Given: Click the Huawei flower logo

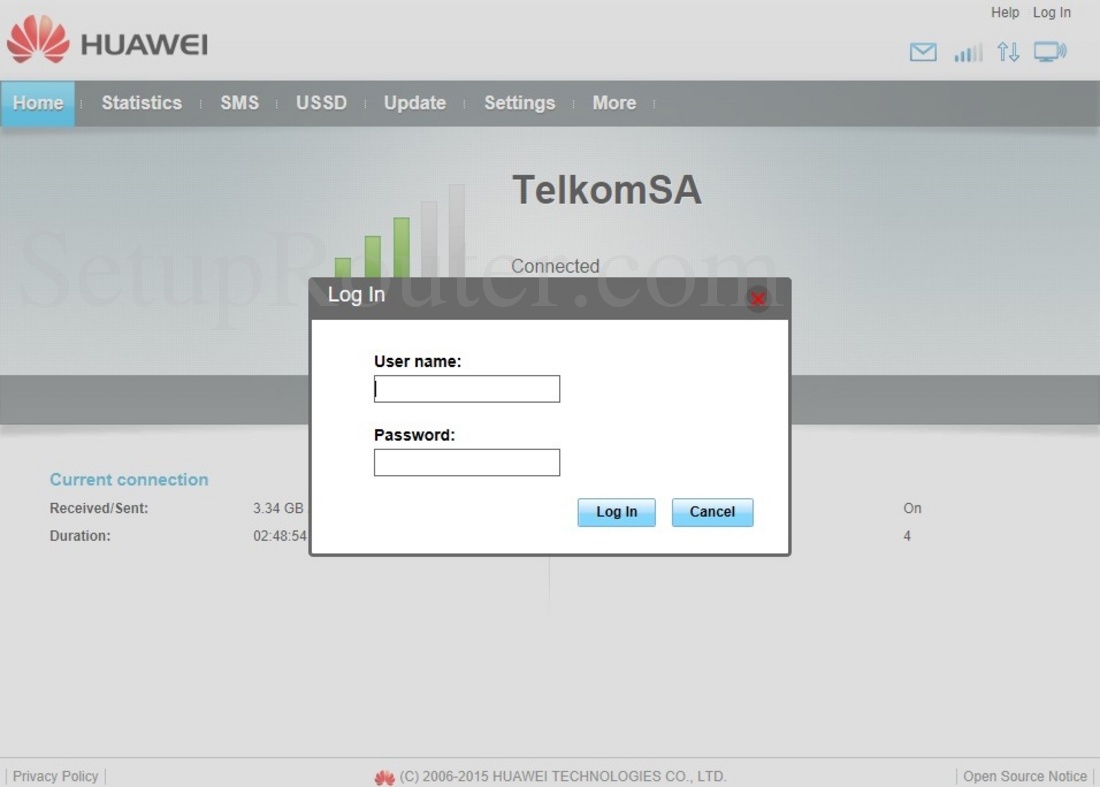Looking at the screenshot, I should click(38, 39).
